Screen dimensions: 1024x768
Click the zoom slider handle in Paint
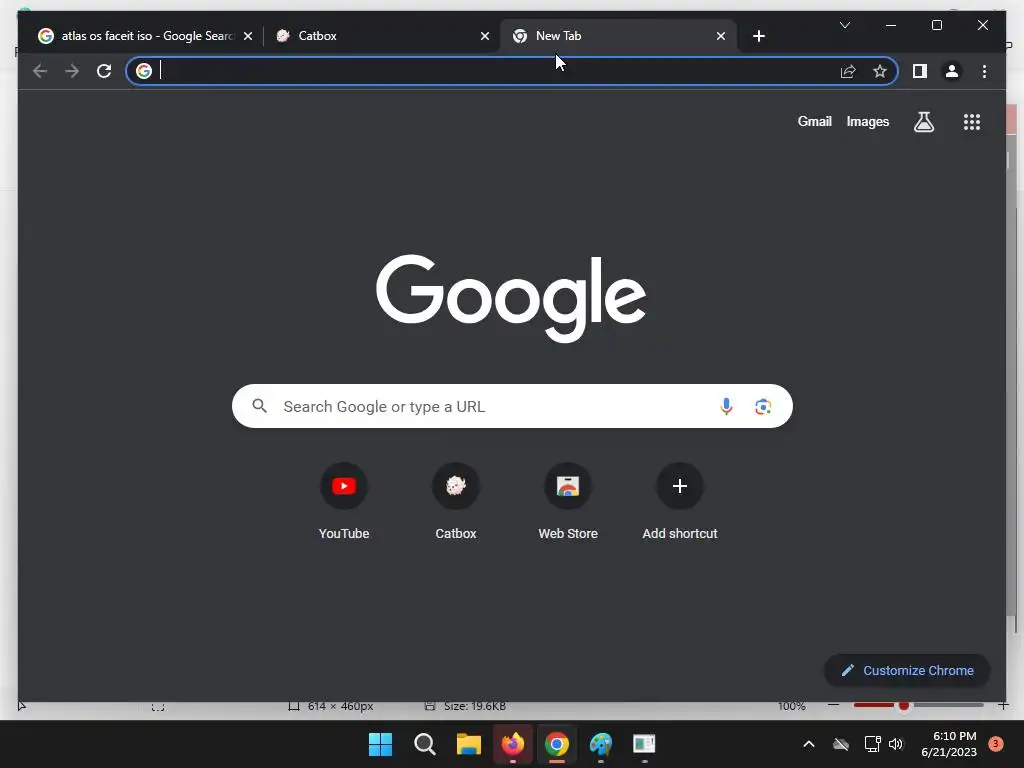pos(904,706)
